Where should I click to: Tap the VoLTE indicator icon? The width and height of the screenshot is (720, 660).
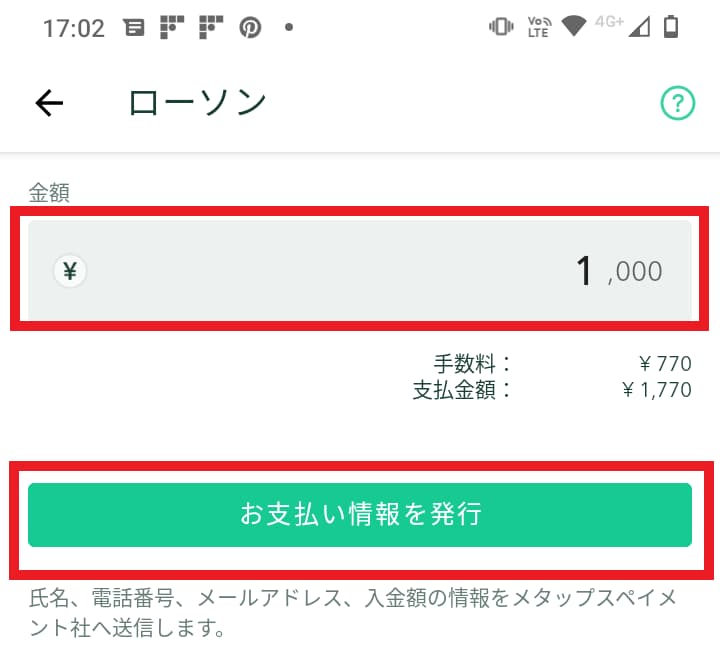(x=538, y=27)
